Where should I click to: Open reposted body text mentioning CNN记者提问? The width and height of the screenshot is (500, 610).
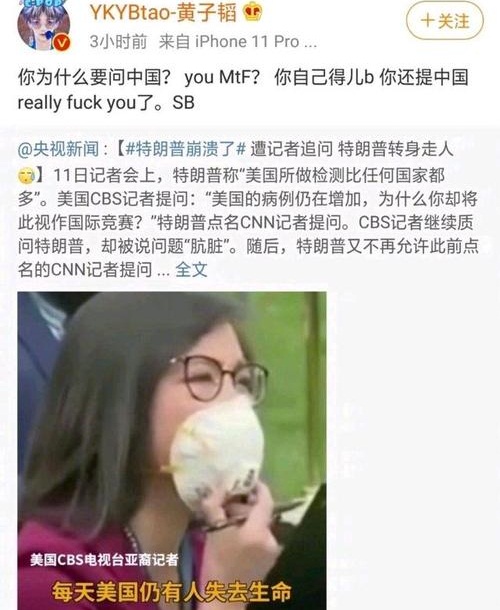(x=248, y=223)
